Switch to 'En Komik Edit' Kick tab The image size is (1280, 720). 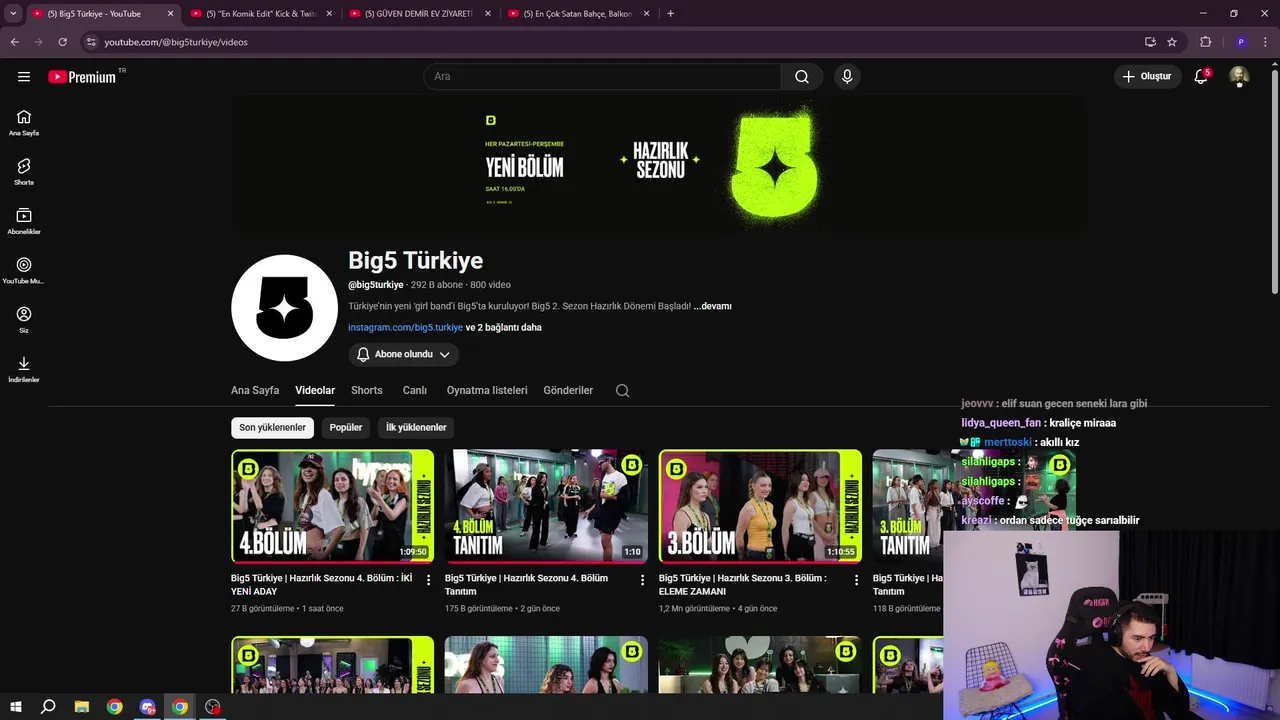[x=262, y=14]
